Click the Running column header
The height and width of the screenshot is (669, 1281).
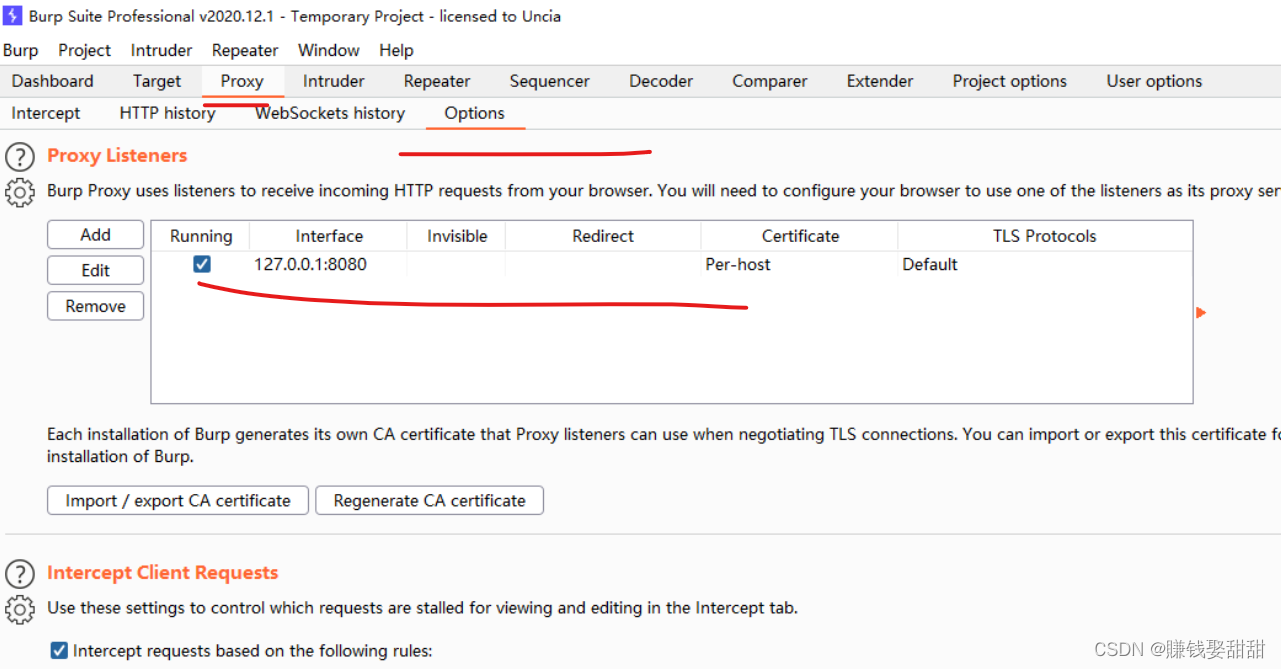point(201,236)
